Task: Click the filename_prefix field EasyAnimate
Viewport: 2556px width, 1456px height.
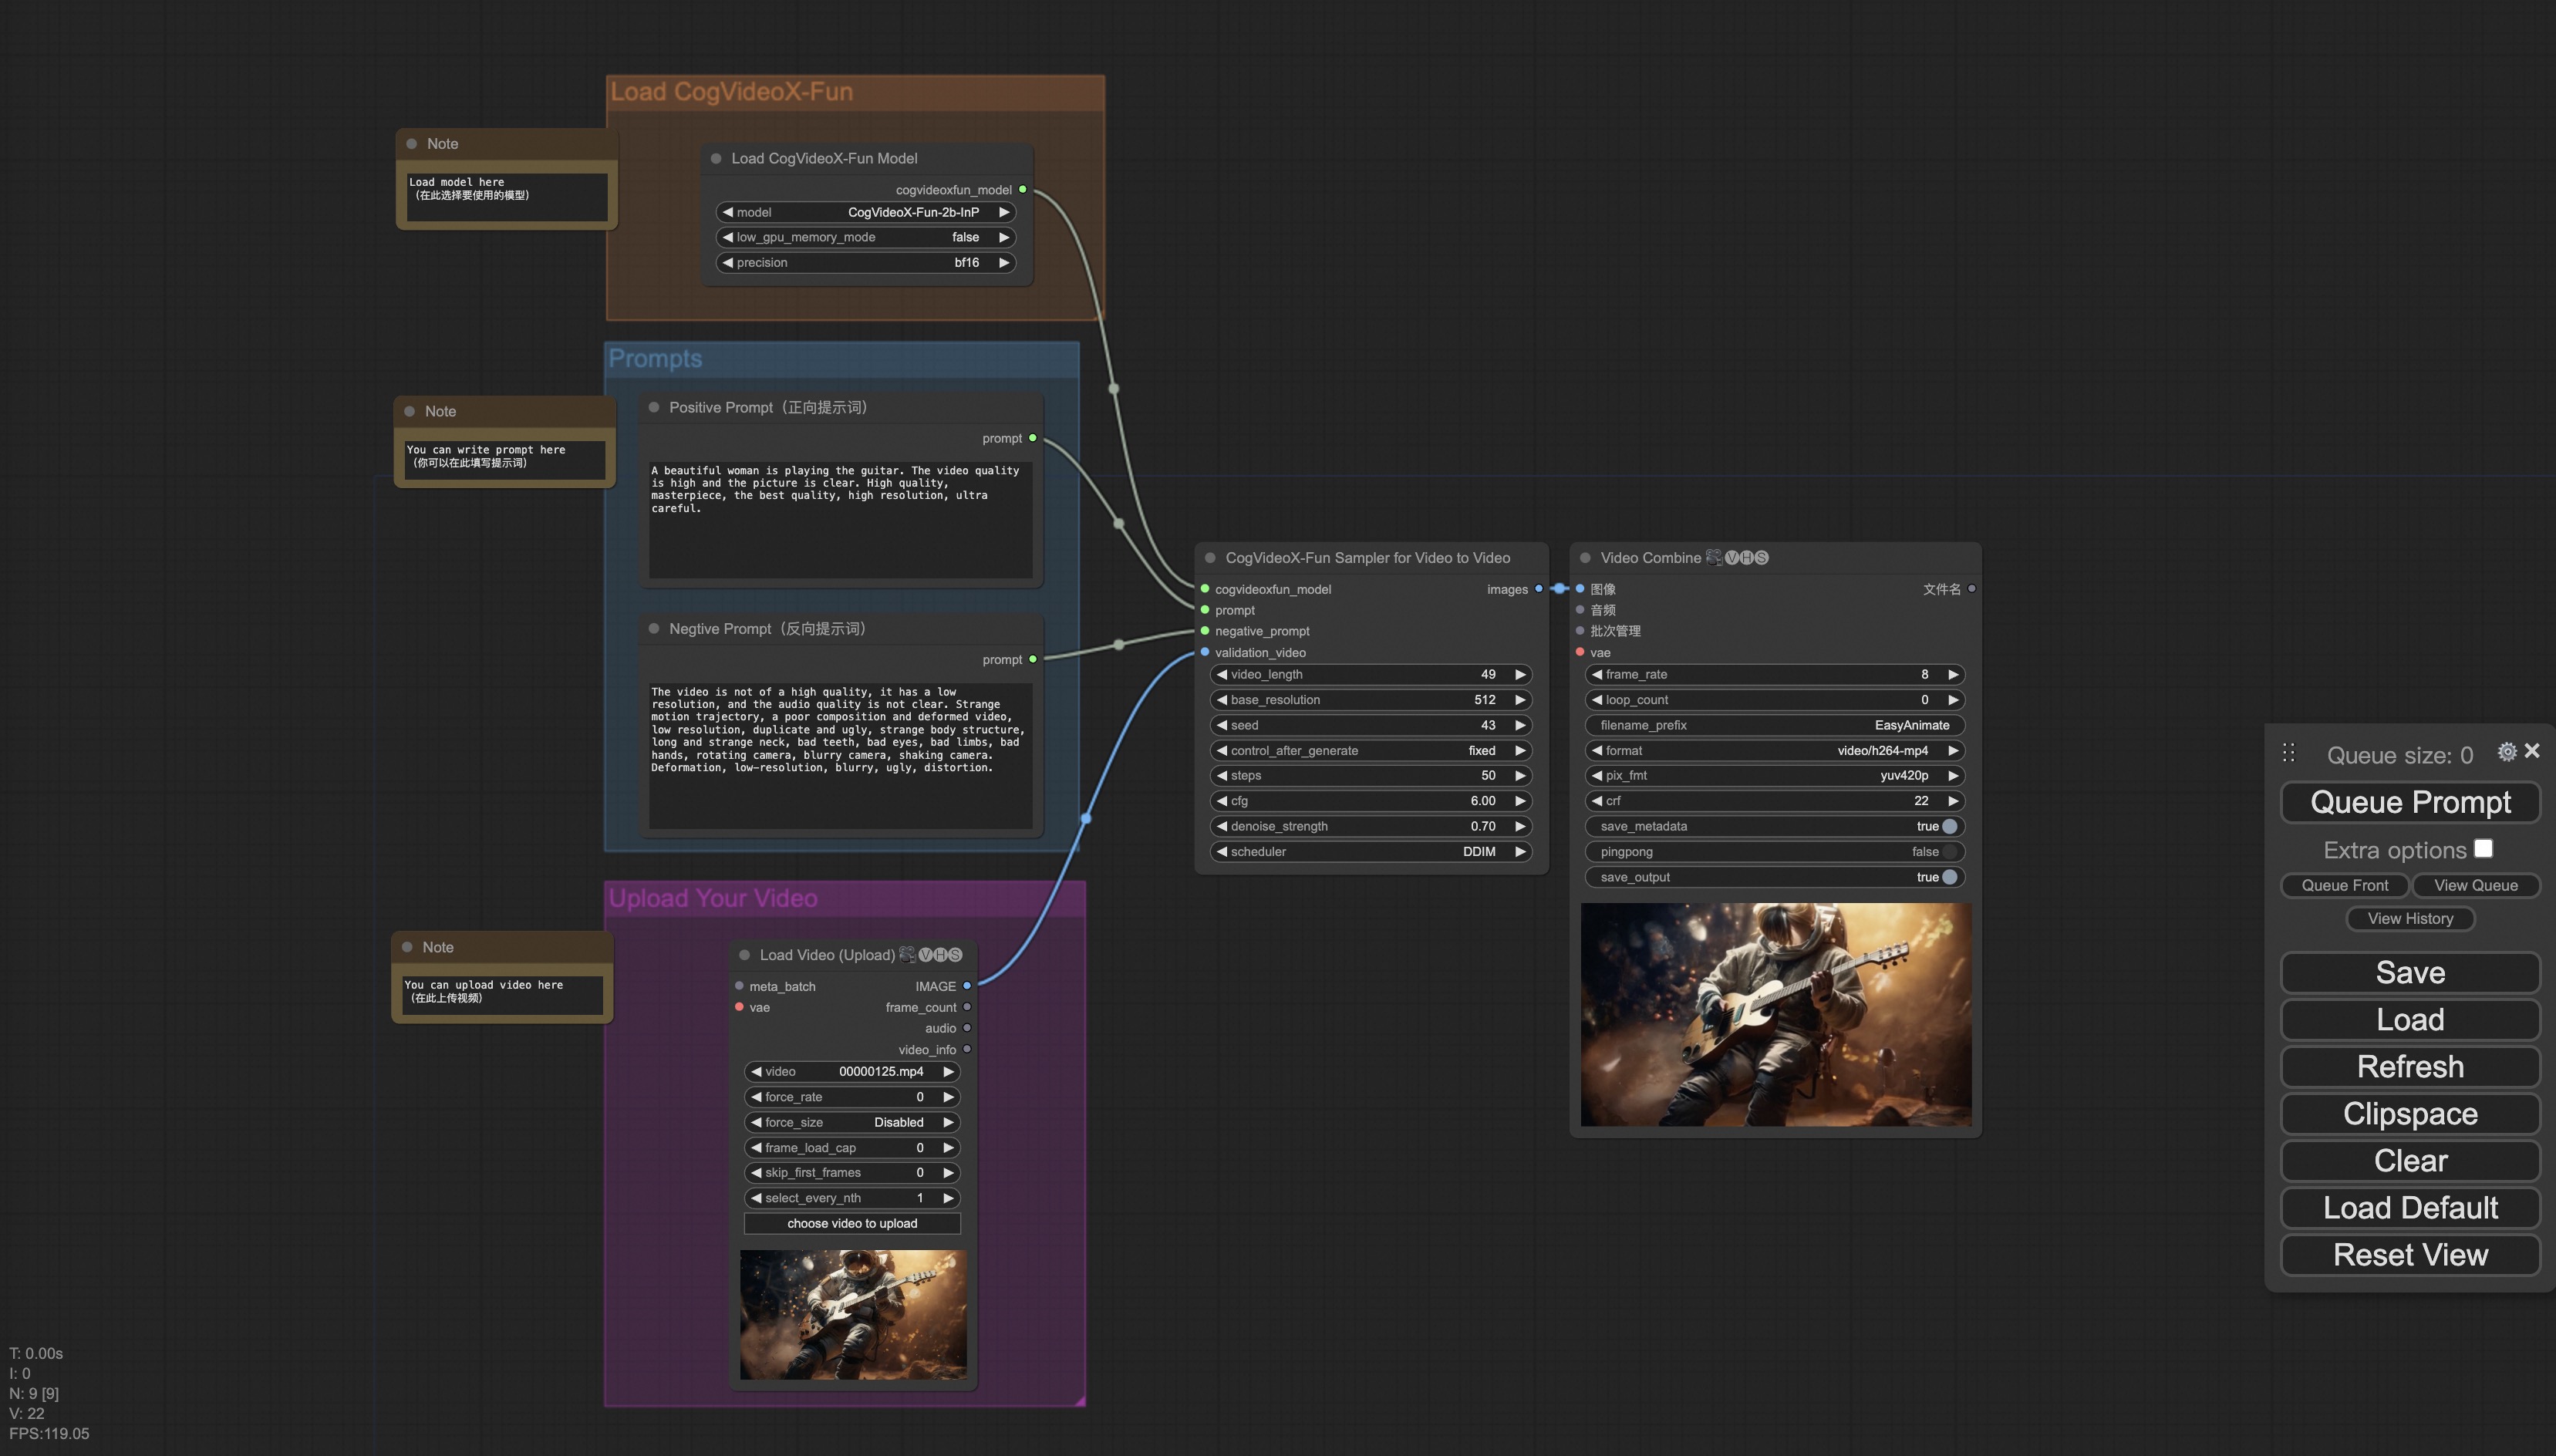Action: pos(1775,725)
